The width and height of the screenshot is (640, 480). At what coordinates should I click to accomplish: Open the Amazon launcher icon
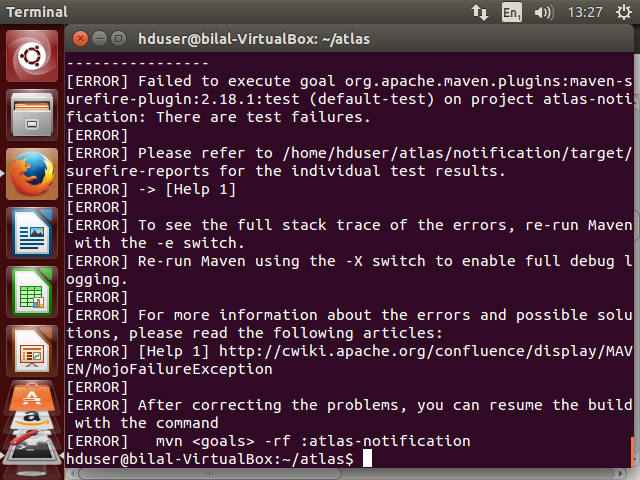[x=32, y=420]
